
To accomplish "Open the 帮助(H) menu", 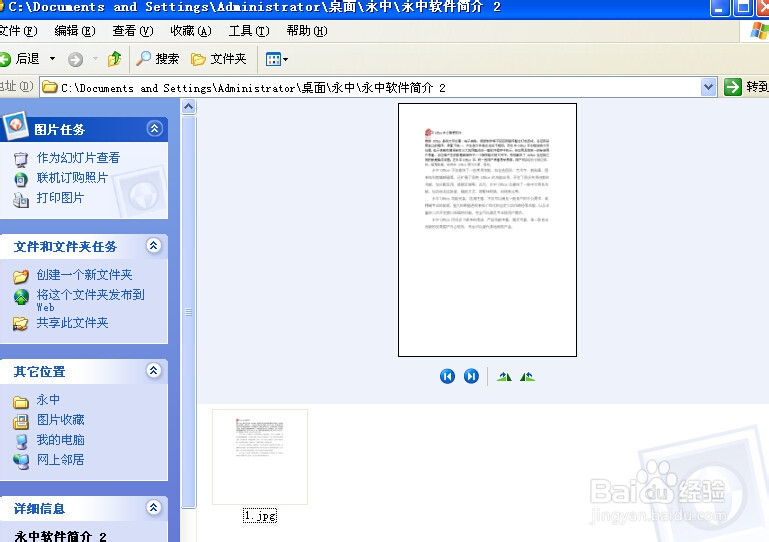I will 307,31.
